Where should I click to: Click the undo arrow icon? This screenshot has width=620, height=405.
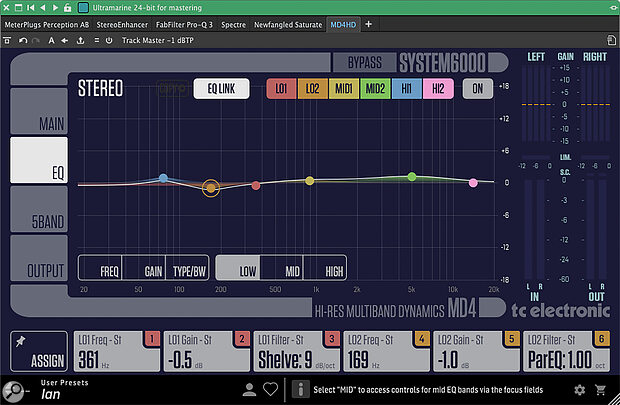[22, 40]
